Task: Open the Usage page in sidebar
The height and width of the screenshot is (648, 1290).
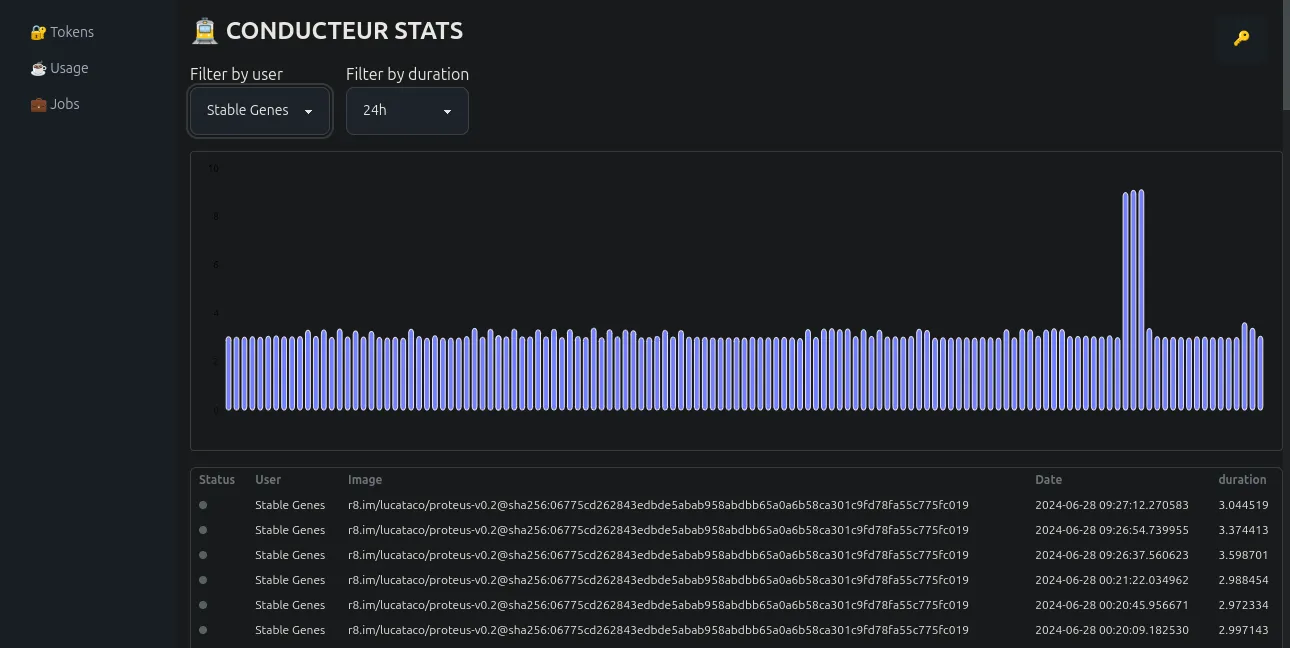Action: pyautogui.click(x=59, y=68)
